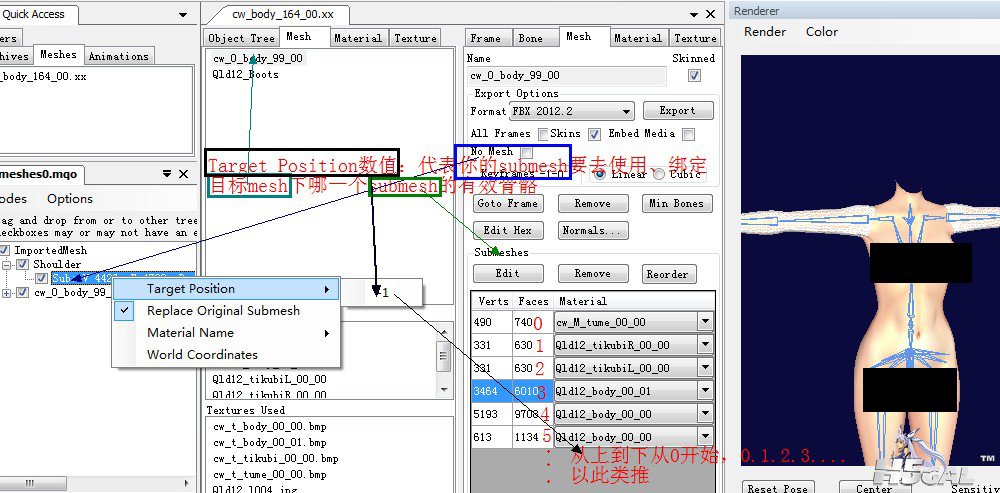This screenshot has width=1000, height=493.
Task: Choose Material Name in context menu
Action: (x=190, y=332)
